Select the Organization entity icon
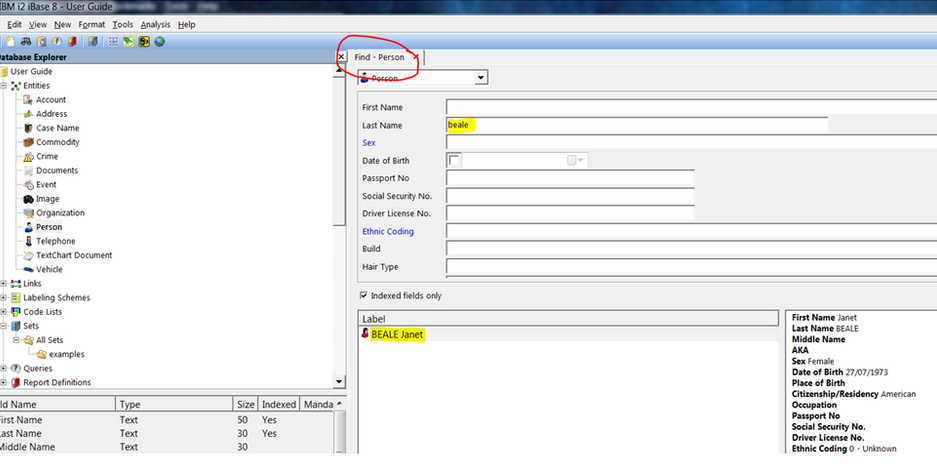The width and height of the screenshot is (937, 464). pos(27,213)
